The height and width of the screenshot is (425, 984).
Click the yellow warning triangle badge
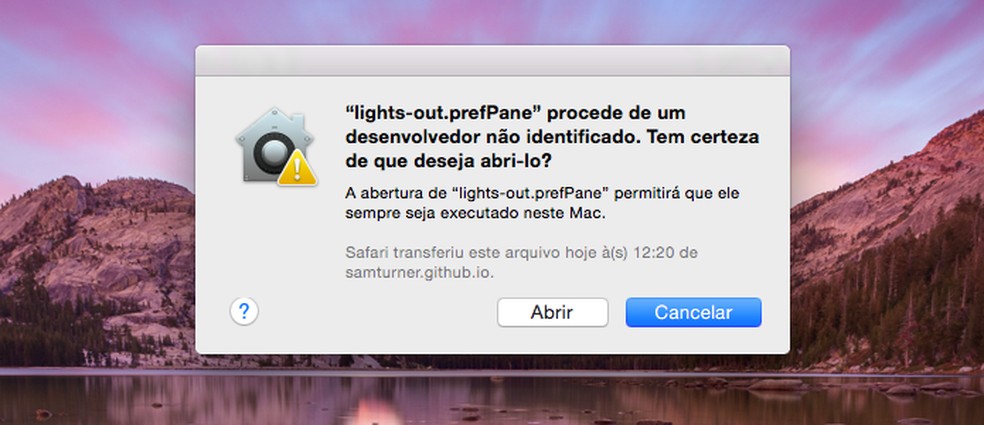click(297, 169)
